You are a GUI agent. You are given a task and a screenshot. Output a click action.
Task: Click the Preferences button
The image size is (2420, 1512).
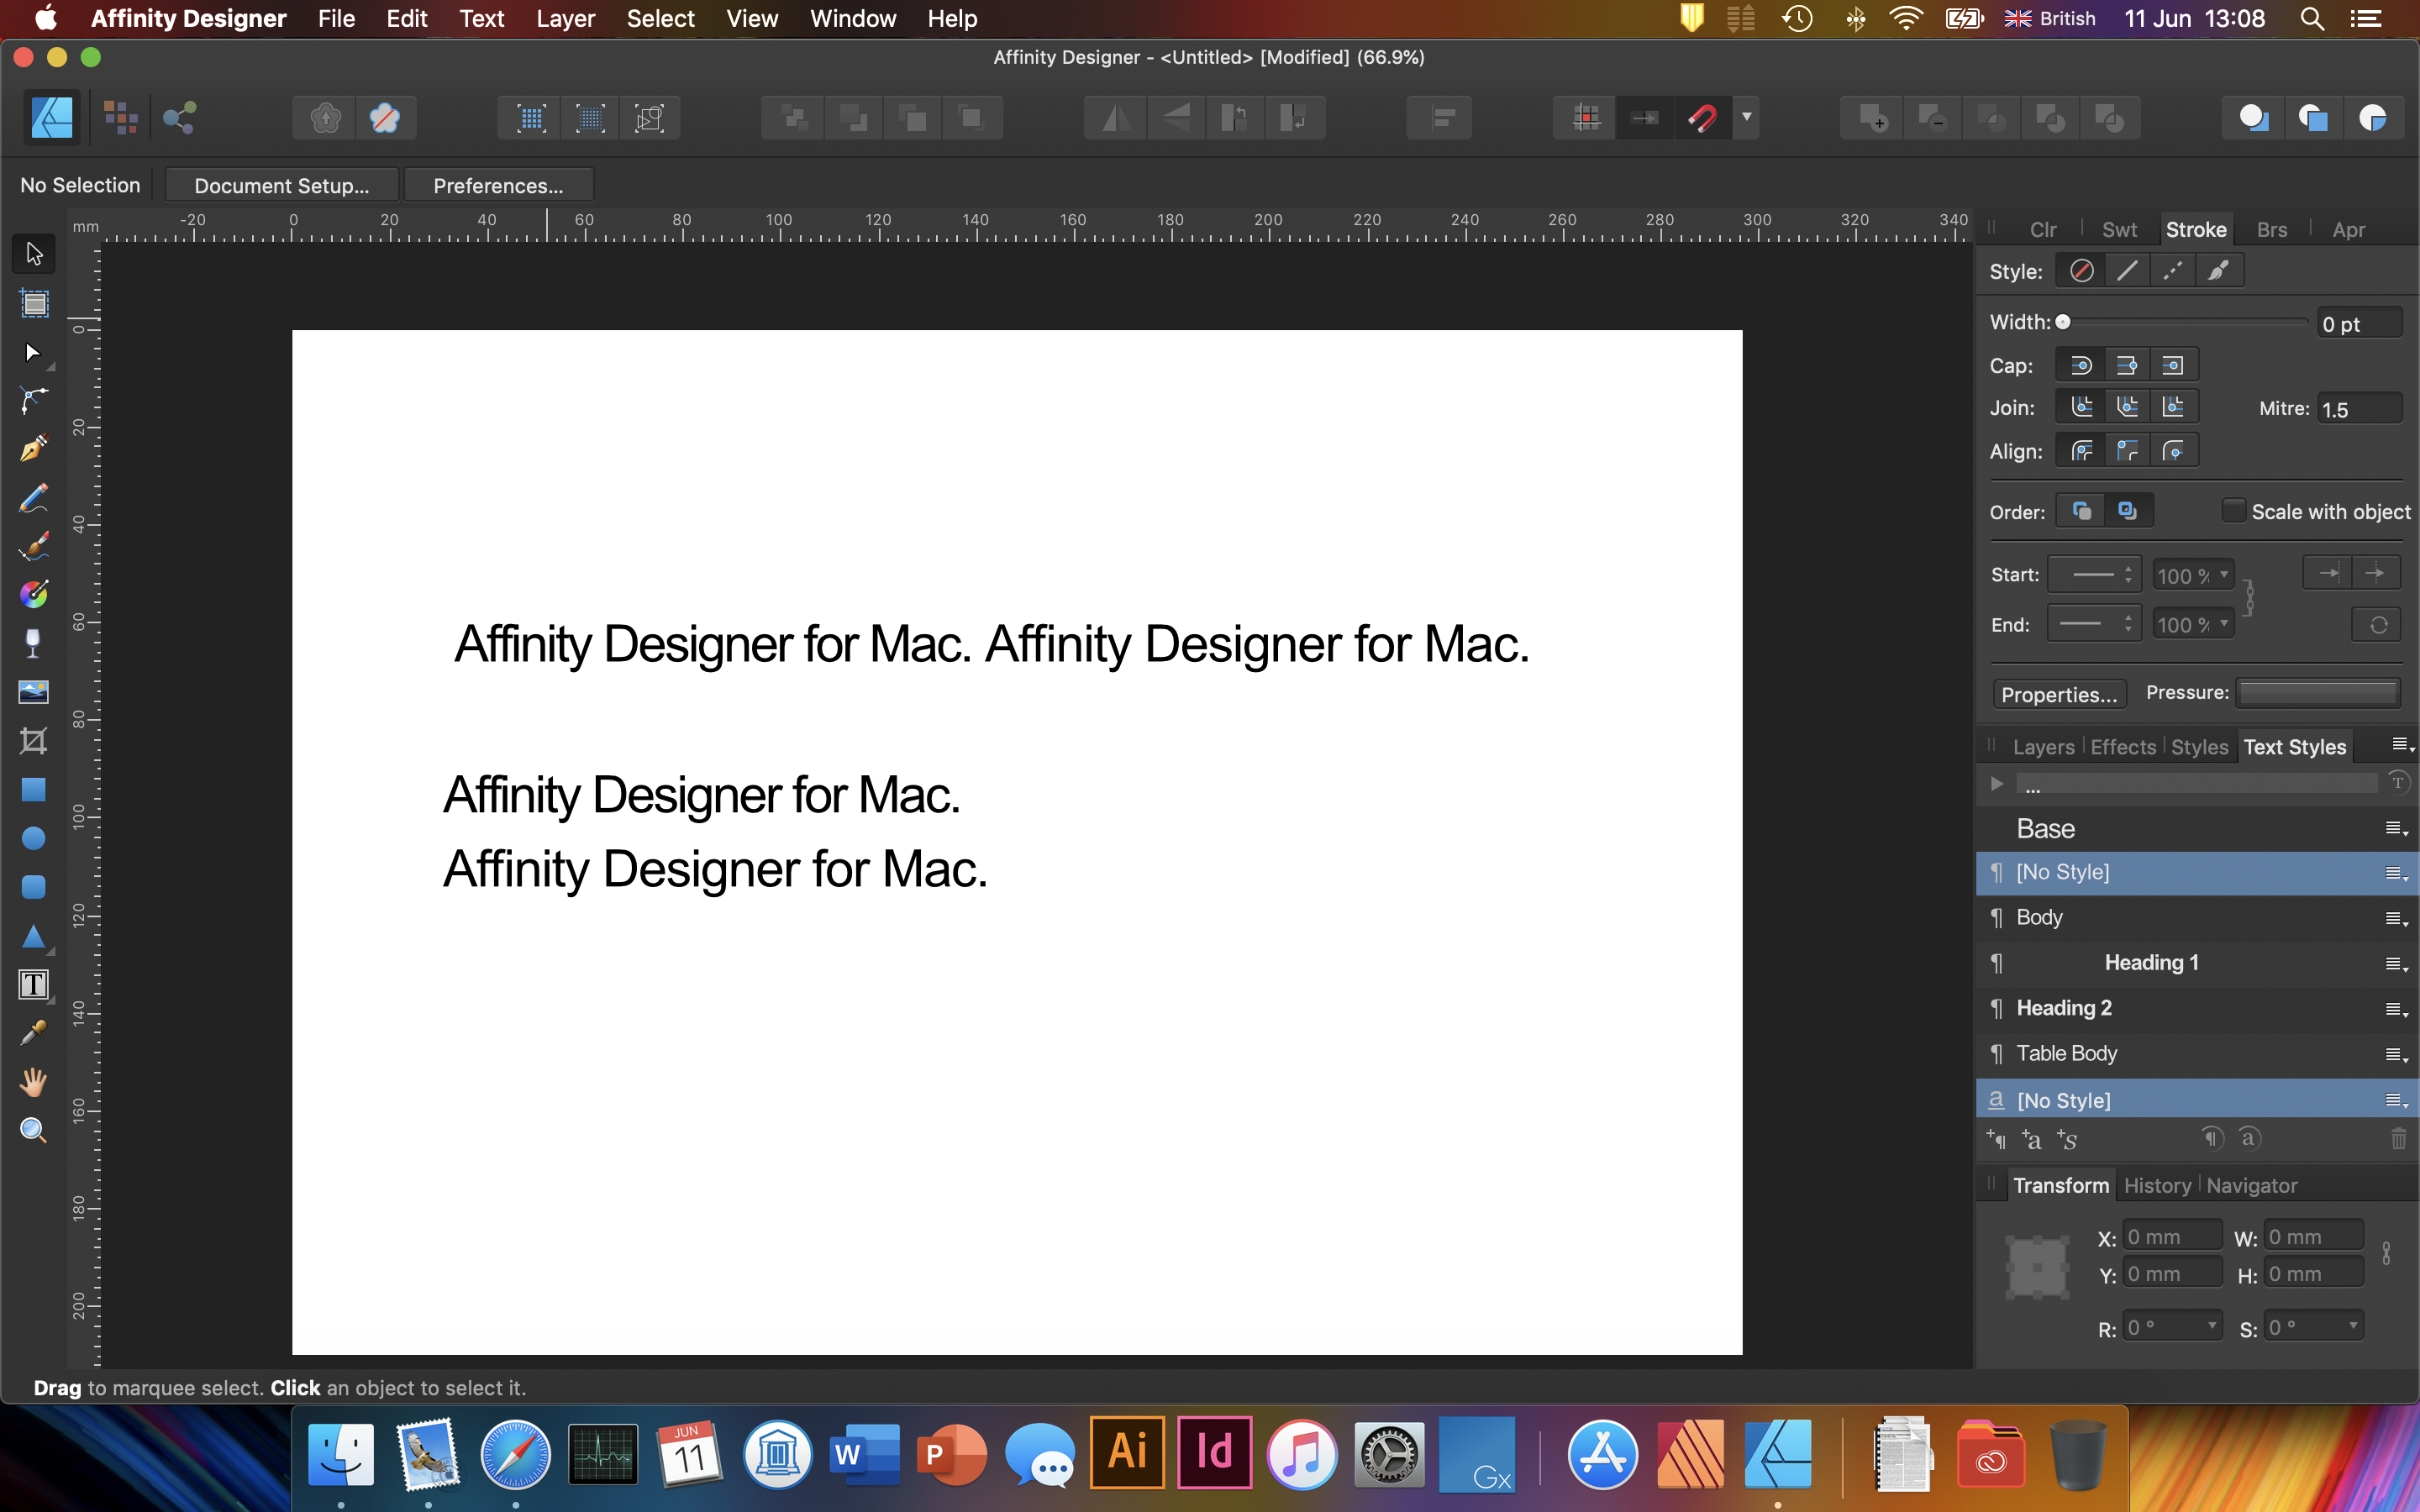point(498,185)
